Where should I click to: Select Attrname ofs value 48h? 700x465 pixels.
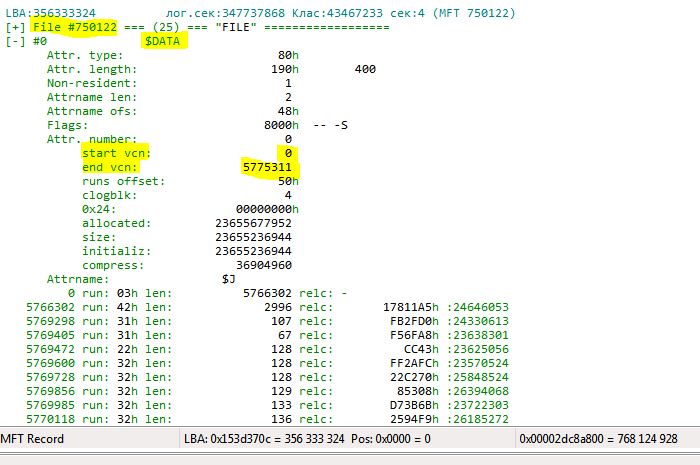coord(288,111)
